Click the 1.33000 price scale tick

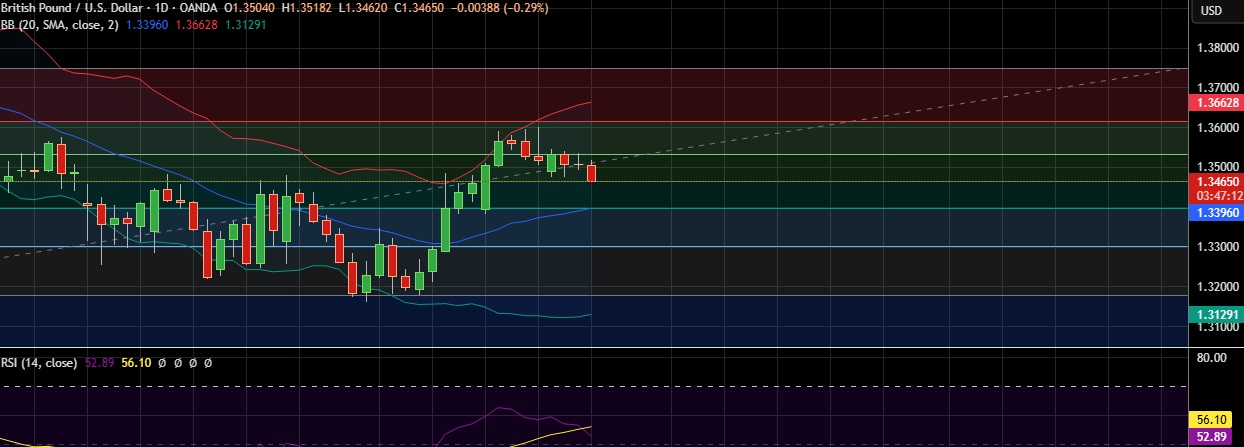1217,246
